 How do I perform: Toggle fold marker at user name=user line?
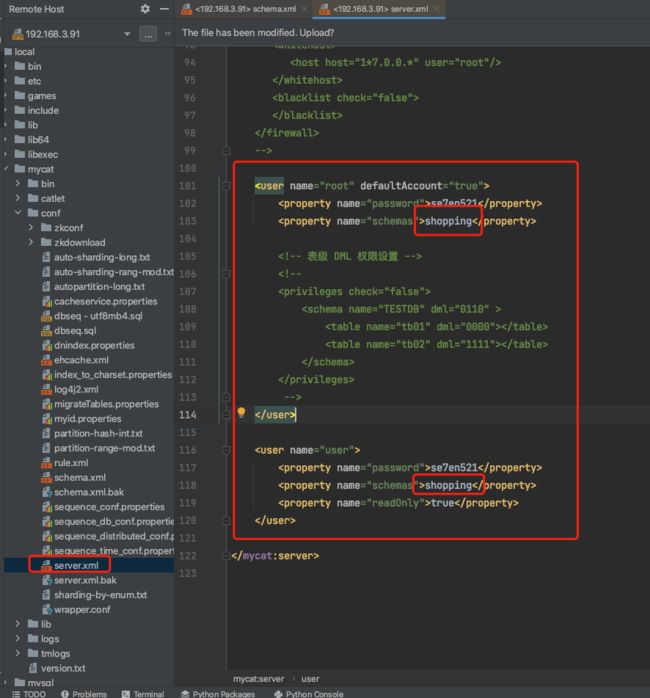click(226, 450)
